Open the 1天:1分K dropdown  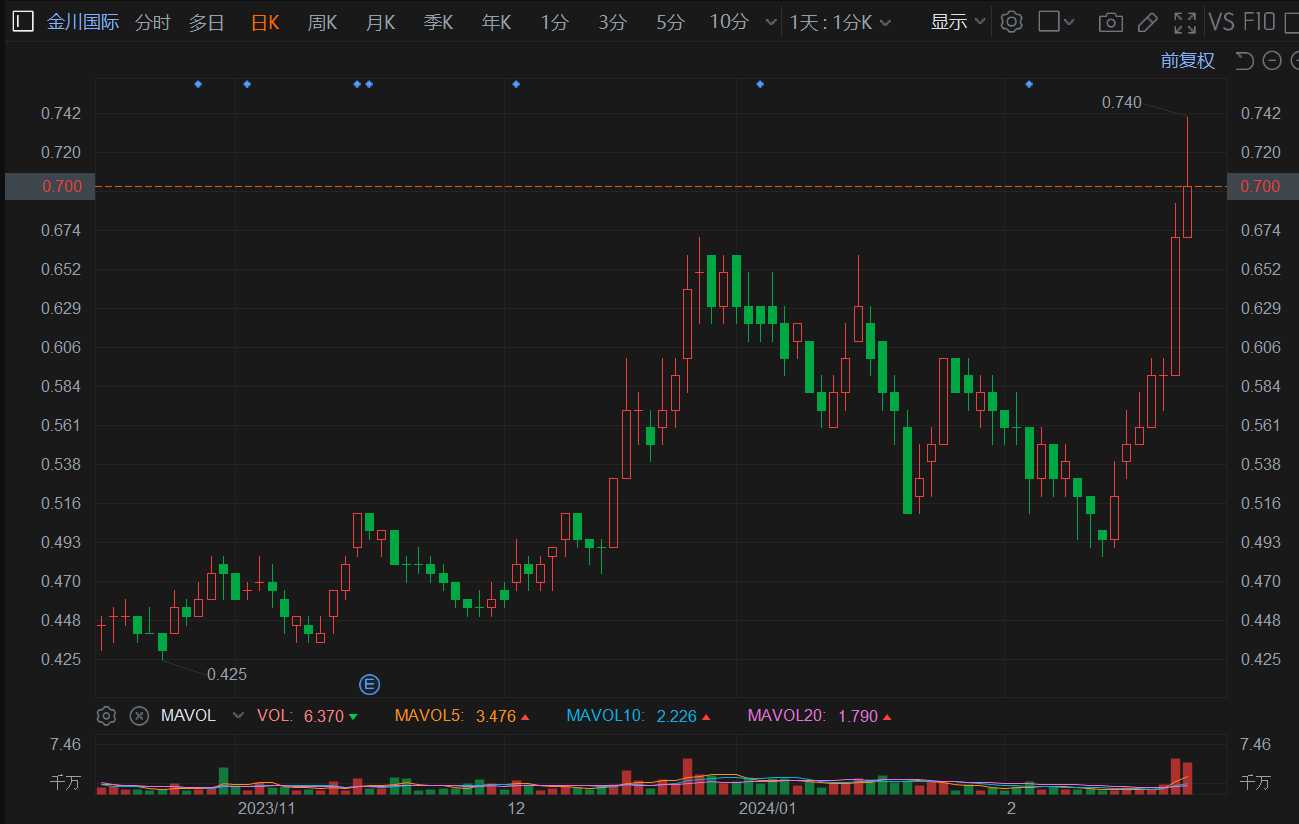(839, 22)
